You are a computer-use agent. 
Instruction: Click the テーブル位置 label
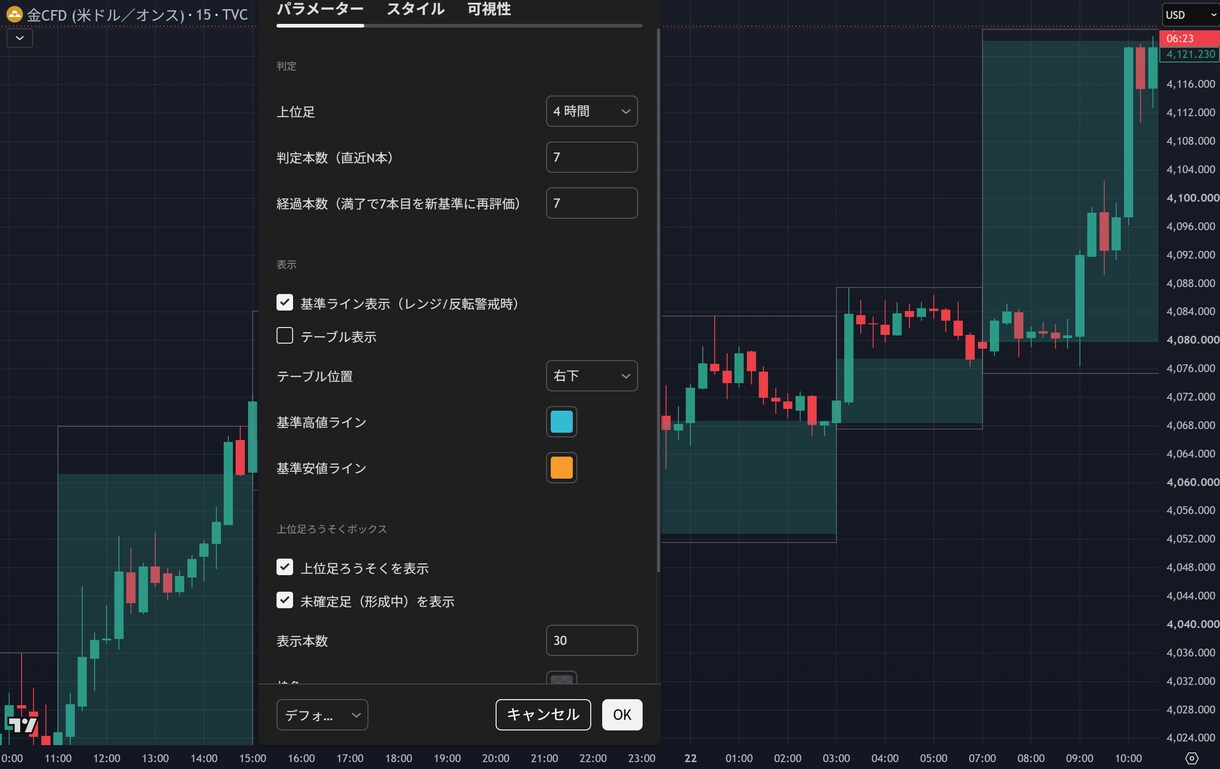coord(315,376)
